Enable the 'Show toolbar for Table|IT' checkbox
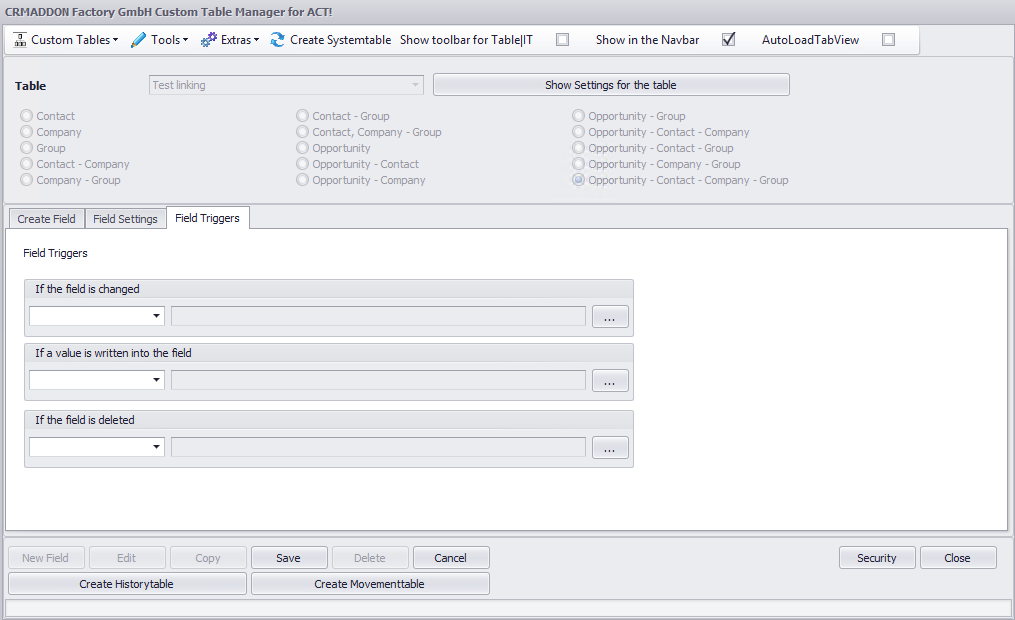1015x620 pixels. point(562,40)
